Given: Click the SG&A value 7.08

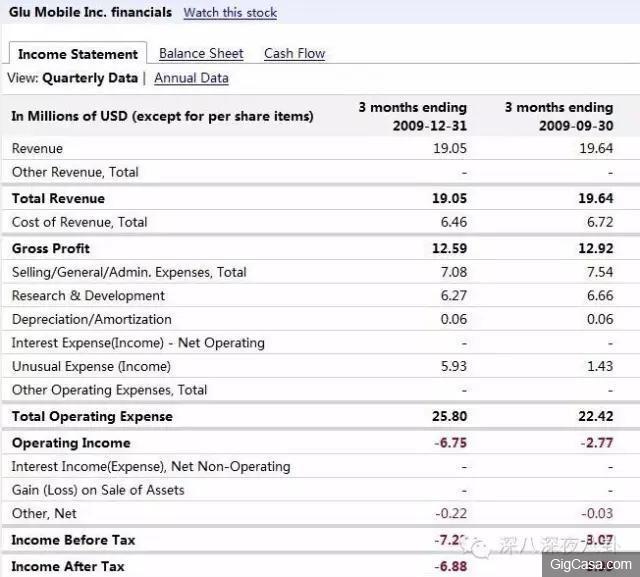Looking at the screenshot, I should coord(453,272).
